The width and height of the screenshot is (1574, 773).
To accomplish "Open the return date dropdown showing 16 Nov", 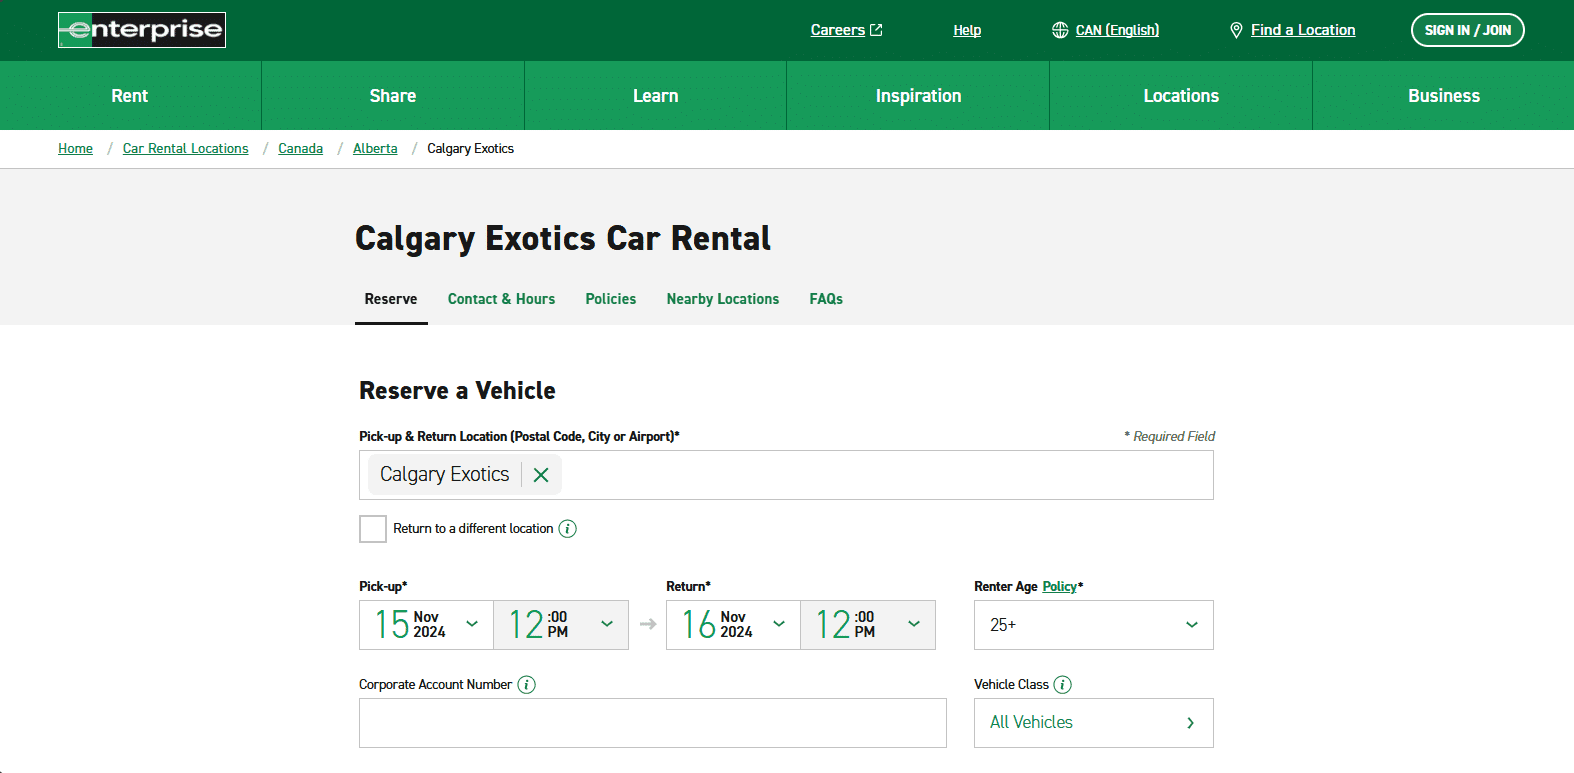I will (733, 625).
